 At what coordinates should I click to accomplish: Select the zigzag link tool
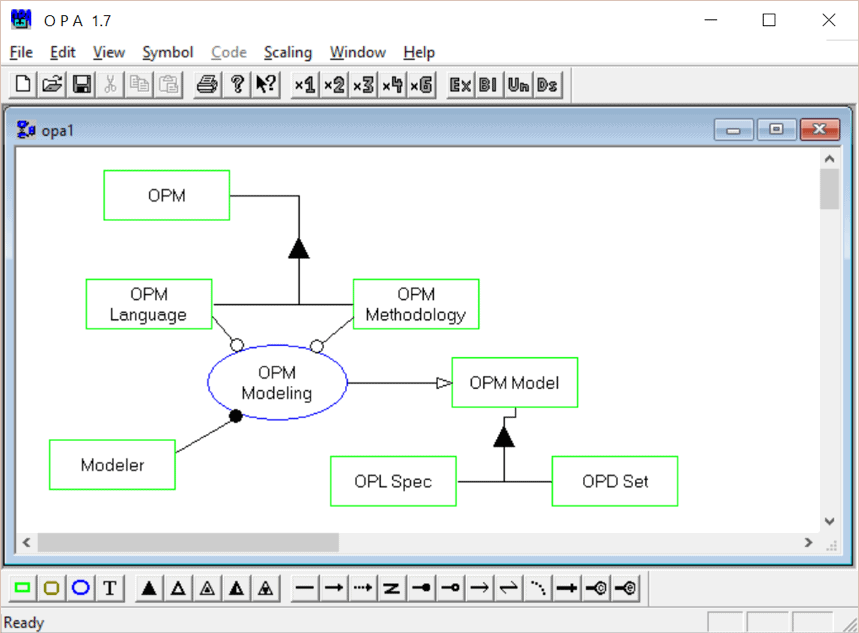[x=392, y=588]
